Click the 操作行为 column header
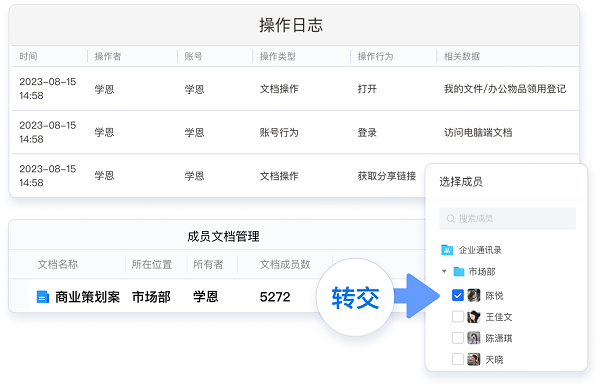Image resolution: width=600 pixels, height=388 pixels. click(x=375, y=56)
